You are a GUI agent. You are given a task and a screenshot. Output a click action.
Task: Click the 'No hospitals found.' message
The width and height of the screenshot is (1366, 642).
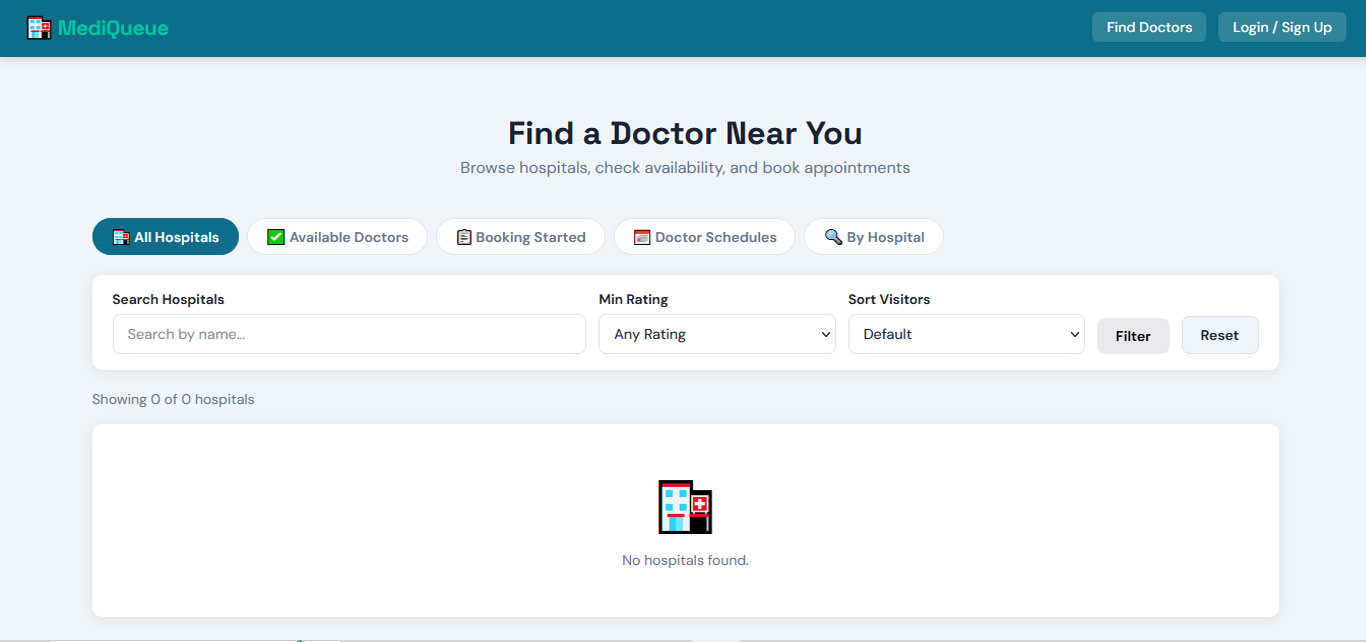pos(685,560)
